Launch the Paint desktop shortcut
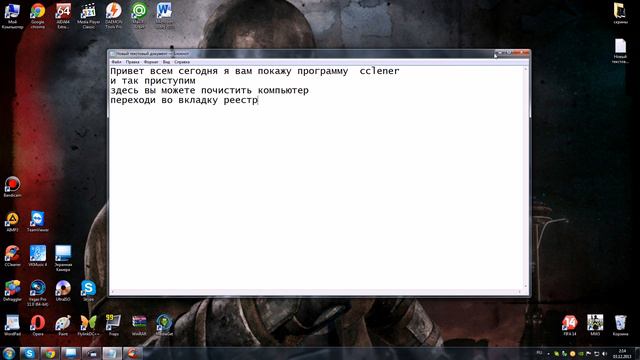The height and width of the screenshot is (360, 640). 63,325
